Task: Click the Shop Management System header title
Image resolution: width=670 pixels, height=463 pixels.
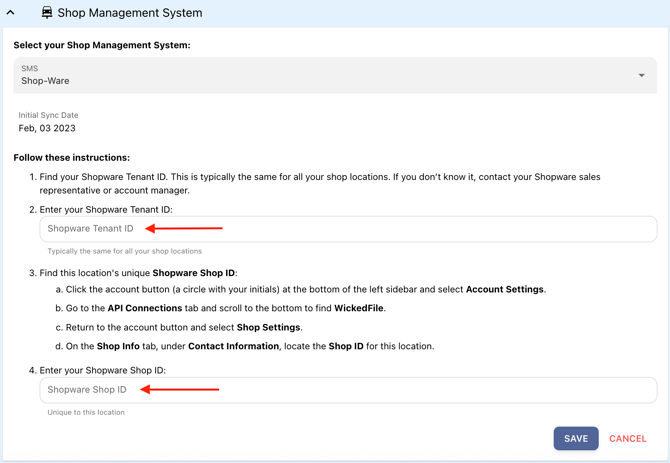Action: (130, 13)
